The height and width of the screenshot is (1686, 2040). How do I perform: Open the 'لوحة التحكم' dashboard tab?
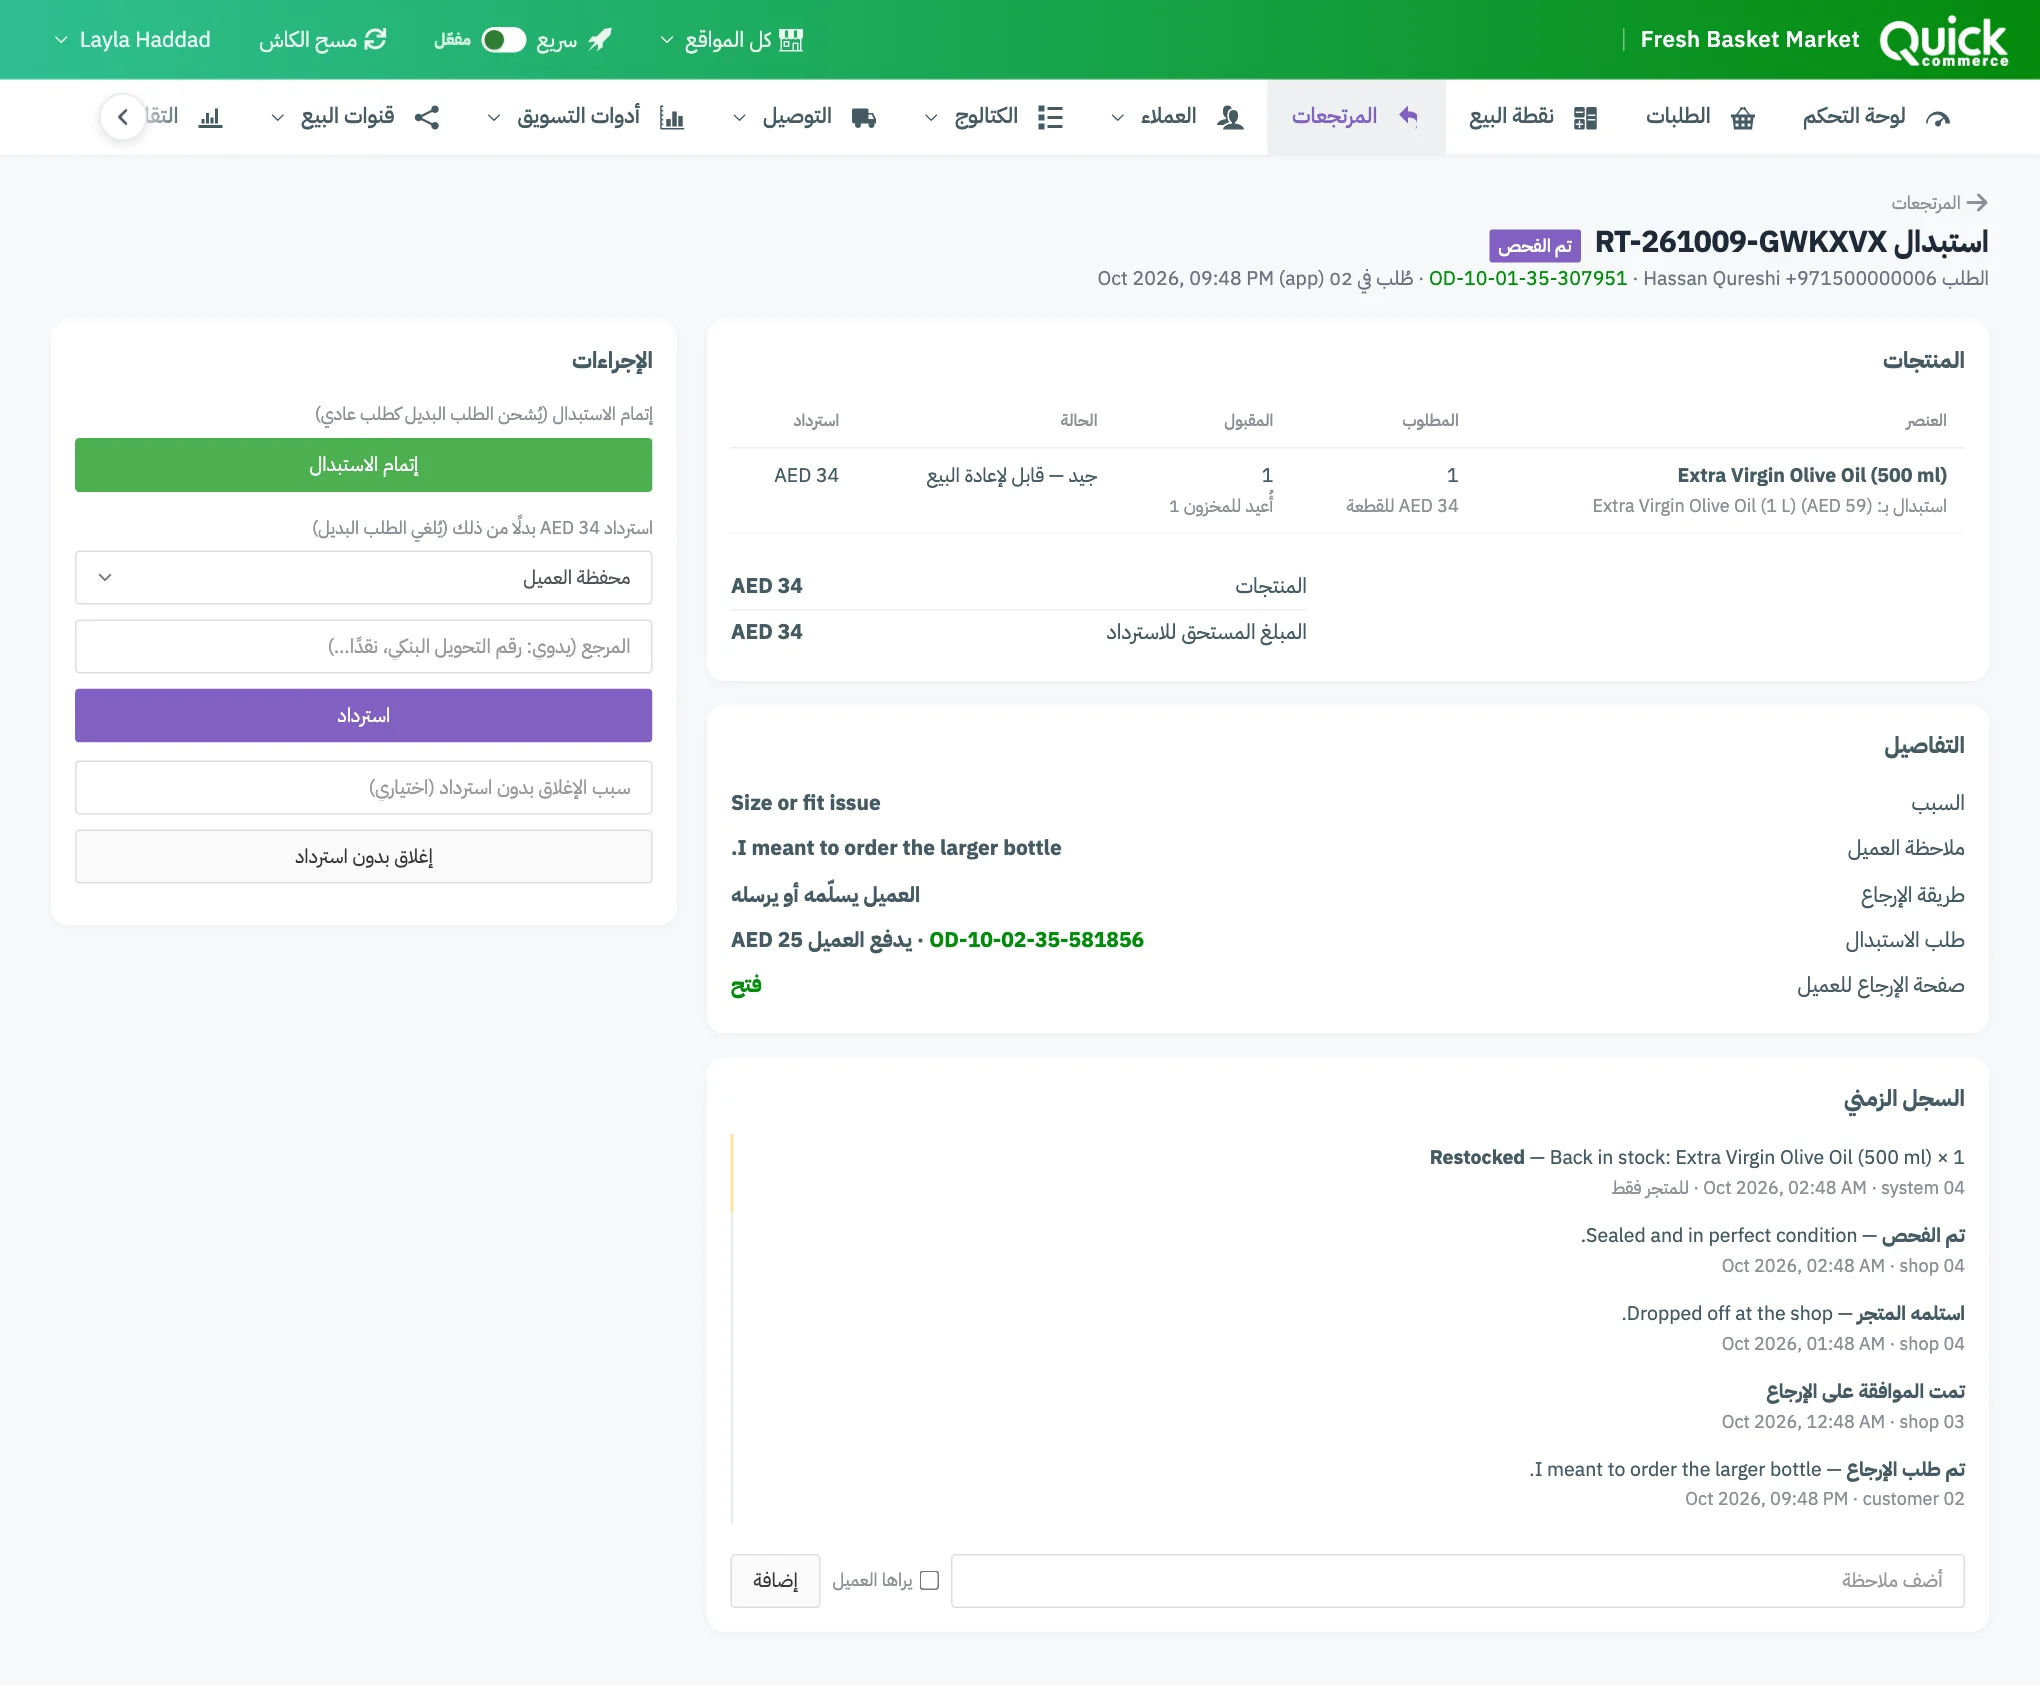pos(1876,117)
